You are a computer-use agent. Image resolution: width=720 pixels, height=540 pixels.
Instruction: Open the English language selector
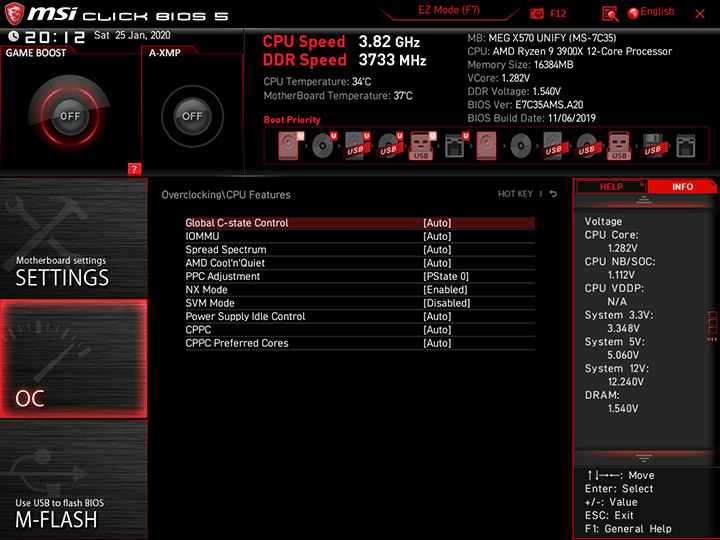pos(651,12)
